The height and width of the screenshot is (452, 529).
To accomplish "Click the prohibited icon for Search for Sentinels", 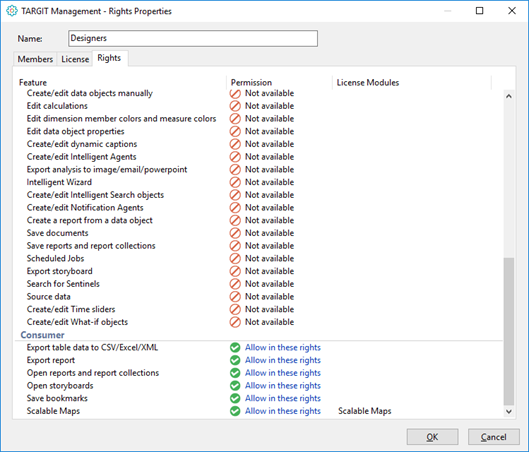I will (x=235, y=284).
